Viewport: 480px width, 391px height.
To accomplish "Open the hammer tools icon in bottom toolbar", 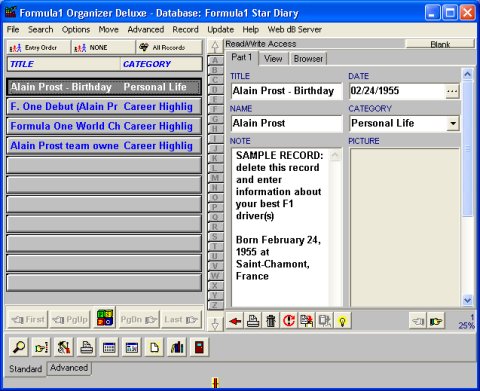I will (64, 347).
